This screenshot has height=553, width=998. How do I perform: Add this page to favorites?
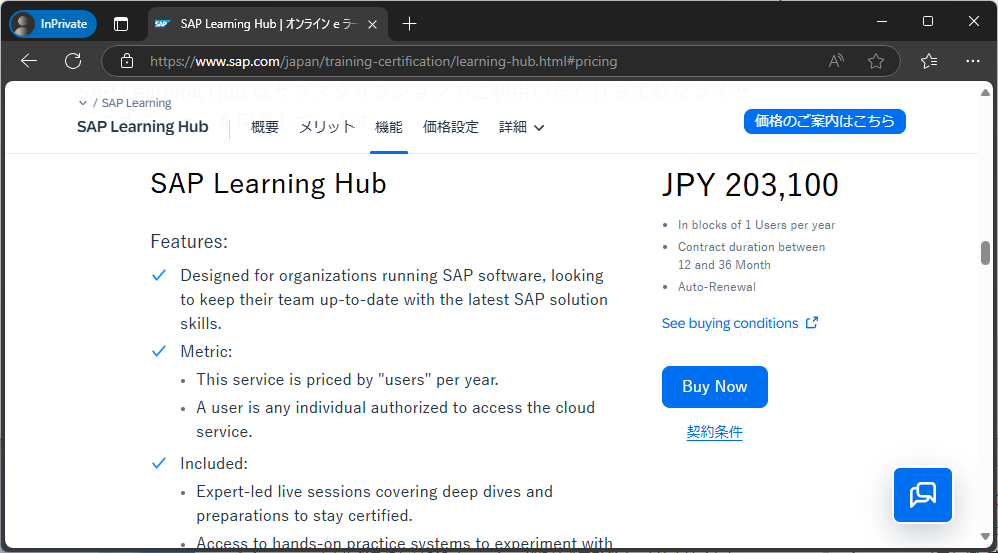[x=876, y=61]
